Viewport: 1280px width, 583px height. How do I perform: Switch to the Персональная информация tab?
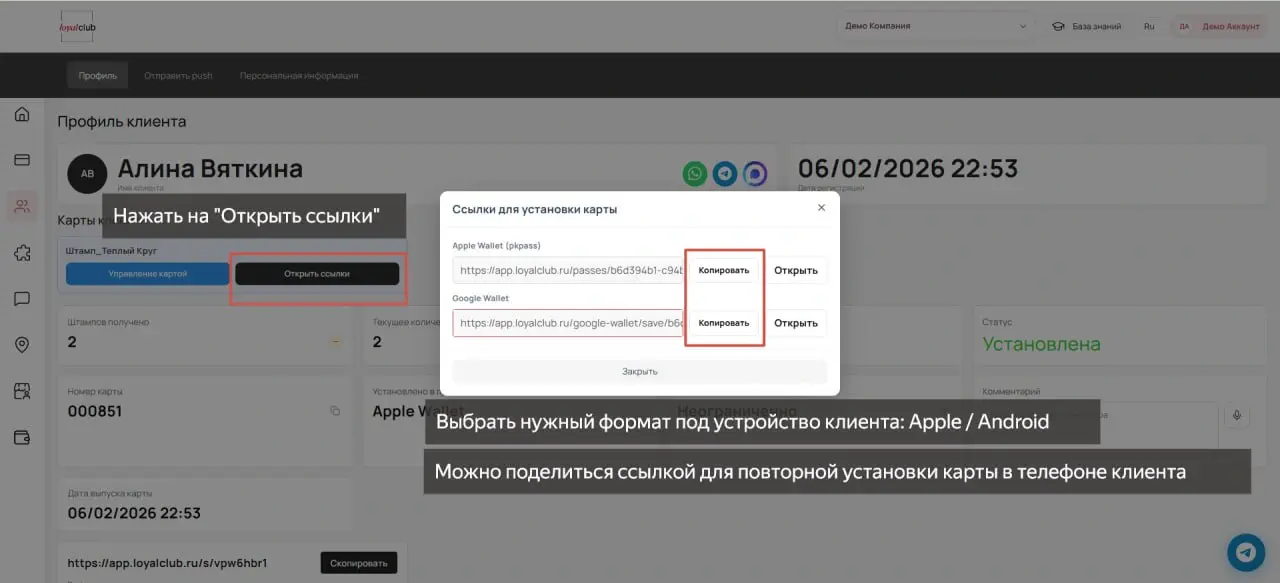tap(299, 75)
